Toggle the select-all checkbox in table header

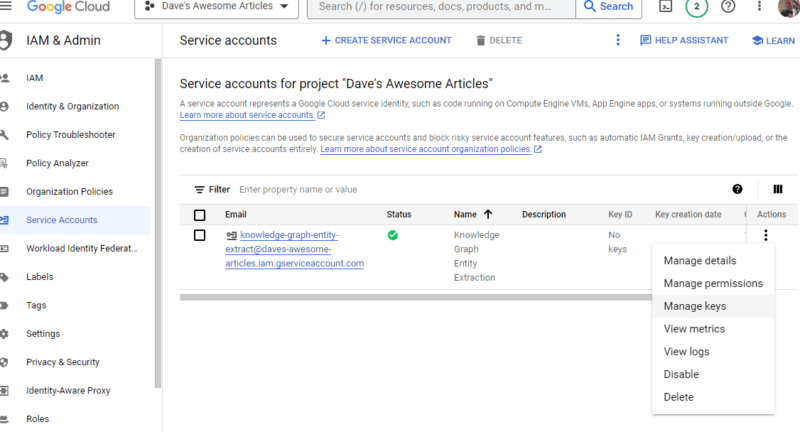coord(200,215)
